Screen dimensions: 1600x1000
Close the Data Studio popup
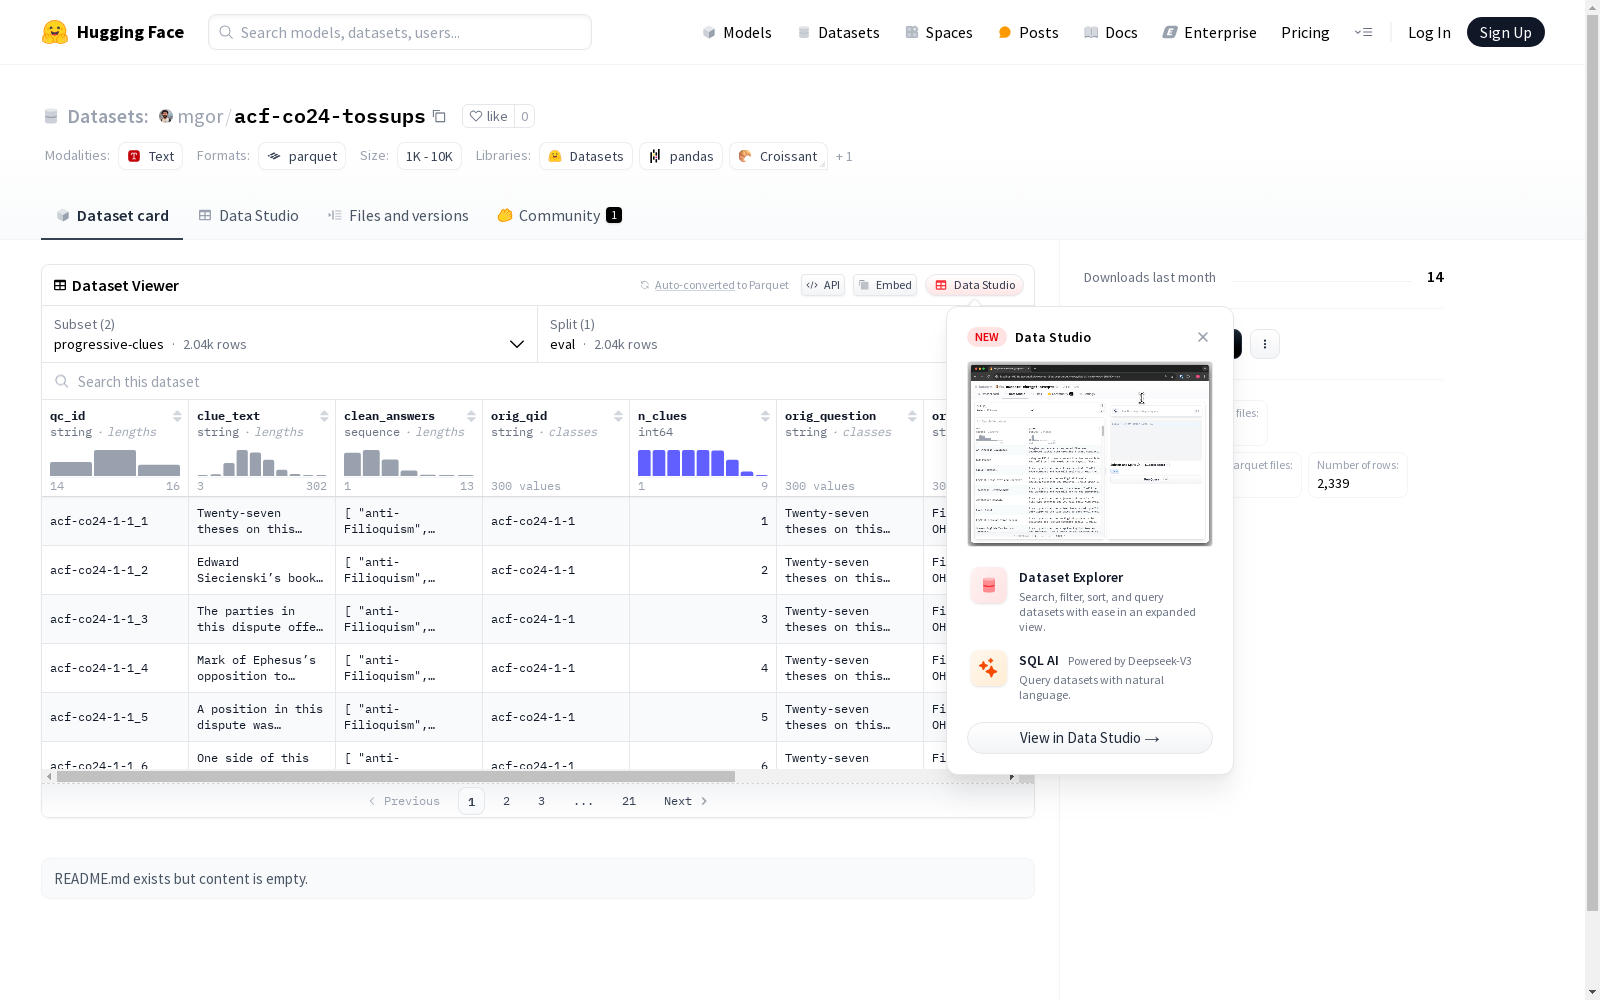click(1203, 337)
